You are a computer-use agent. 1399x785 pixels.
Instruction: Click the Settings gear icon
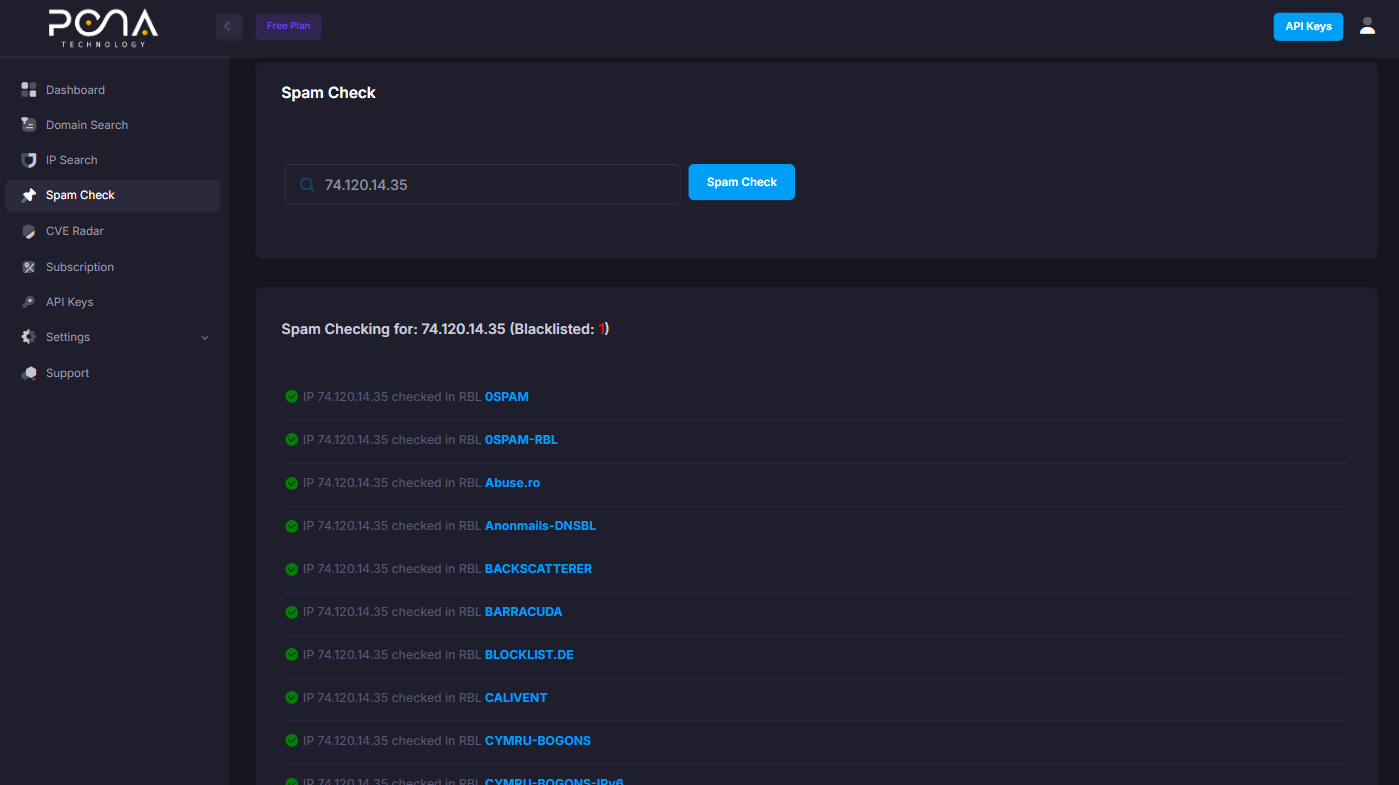click(x=29, y=337)
